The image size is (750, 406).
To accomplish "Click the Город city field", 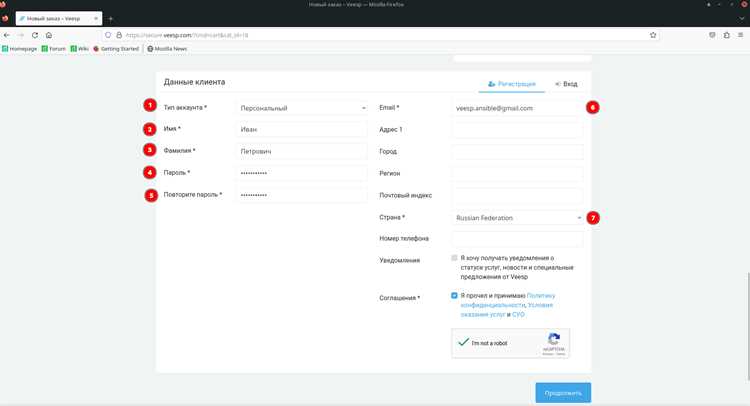I will click(517, 152).
